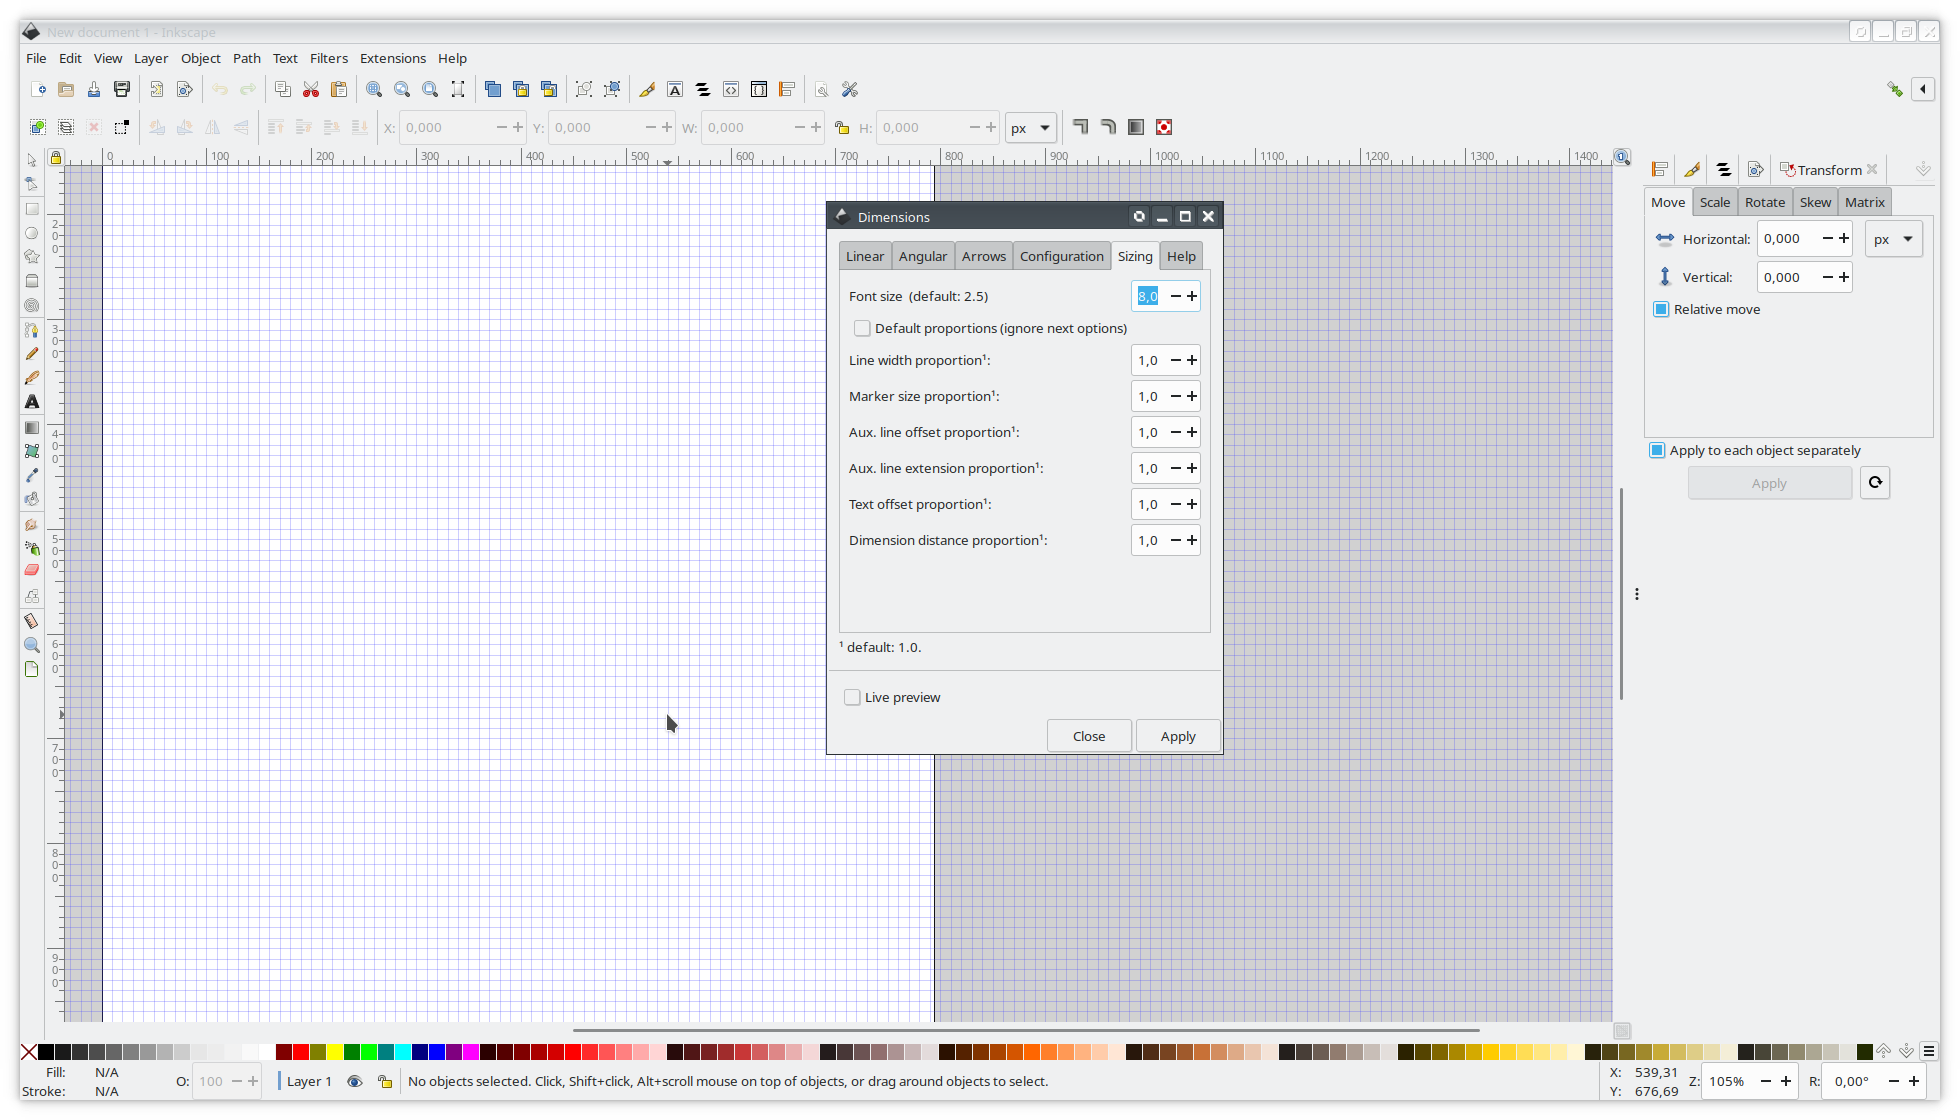Open the Extensions menu
Viewport: 1960px width, 1120px height.
392,59
